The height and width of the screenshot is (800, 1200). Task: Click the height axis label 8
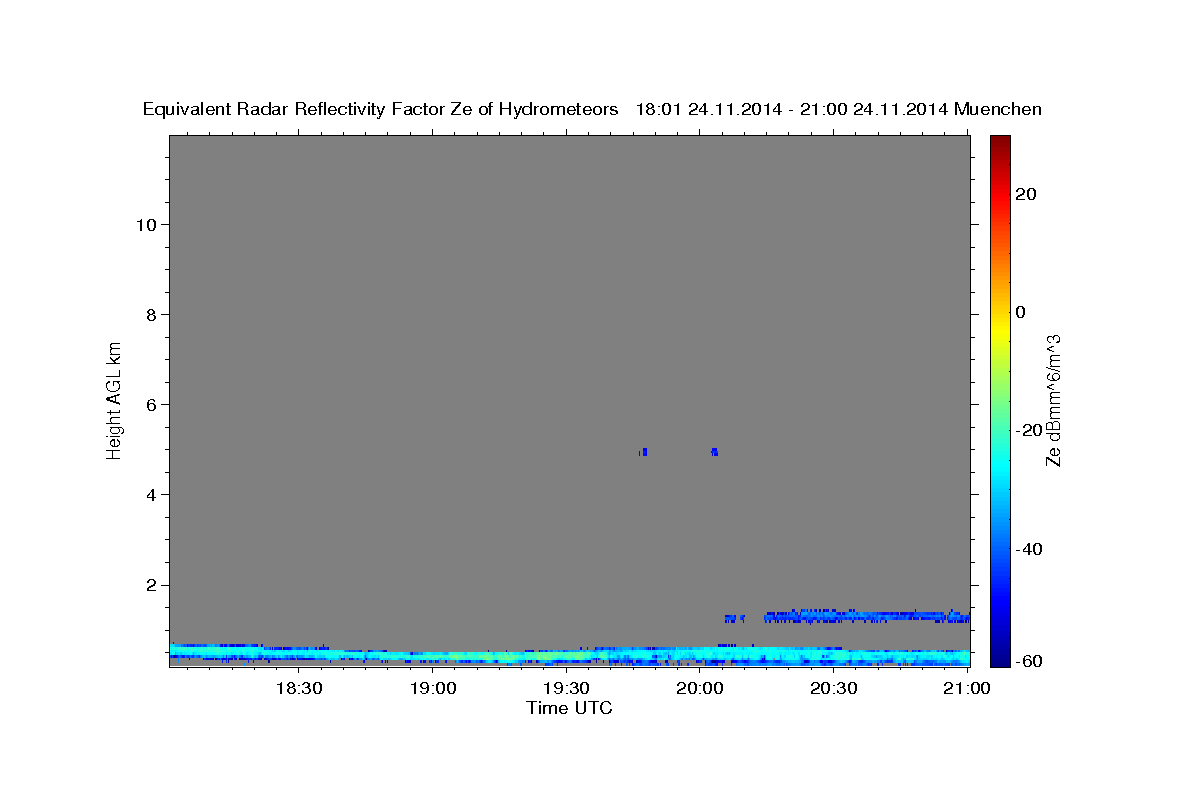click(150, 314)
